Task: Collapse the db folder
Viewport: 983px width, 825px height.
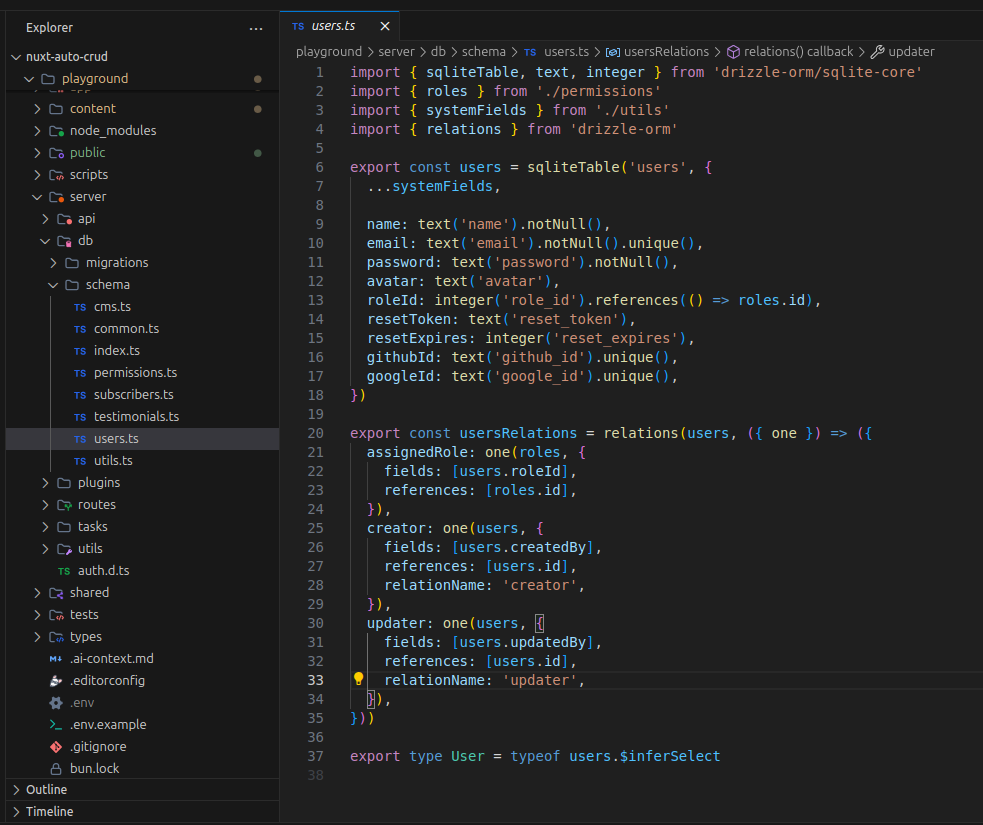Action: (x=45, y=241)
